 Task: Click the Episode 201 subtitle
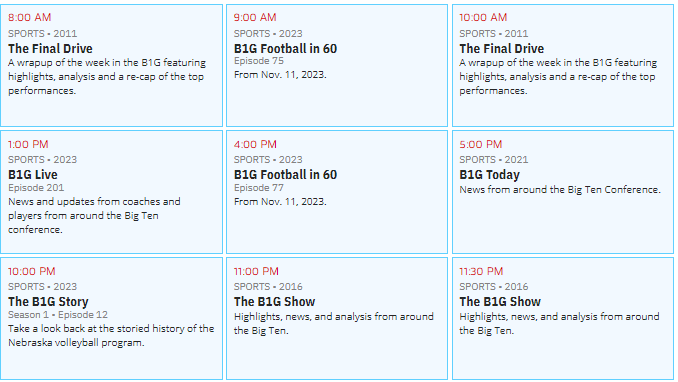coord(36,188)
